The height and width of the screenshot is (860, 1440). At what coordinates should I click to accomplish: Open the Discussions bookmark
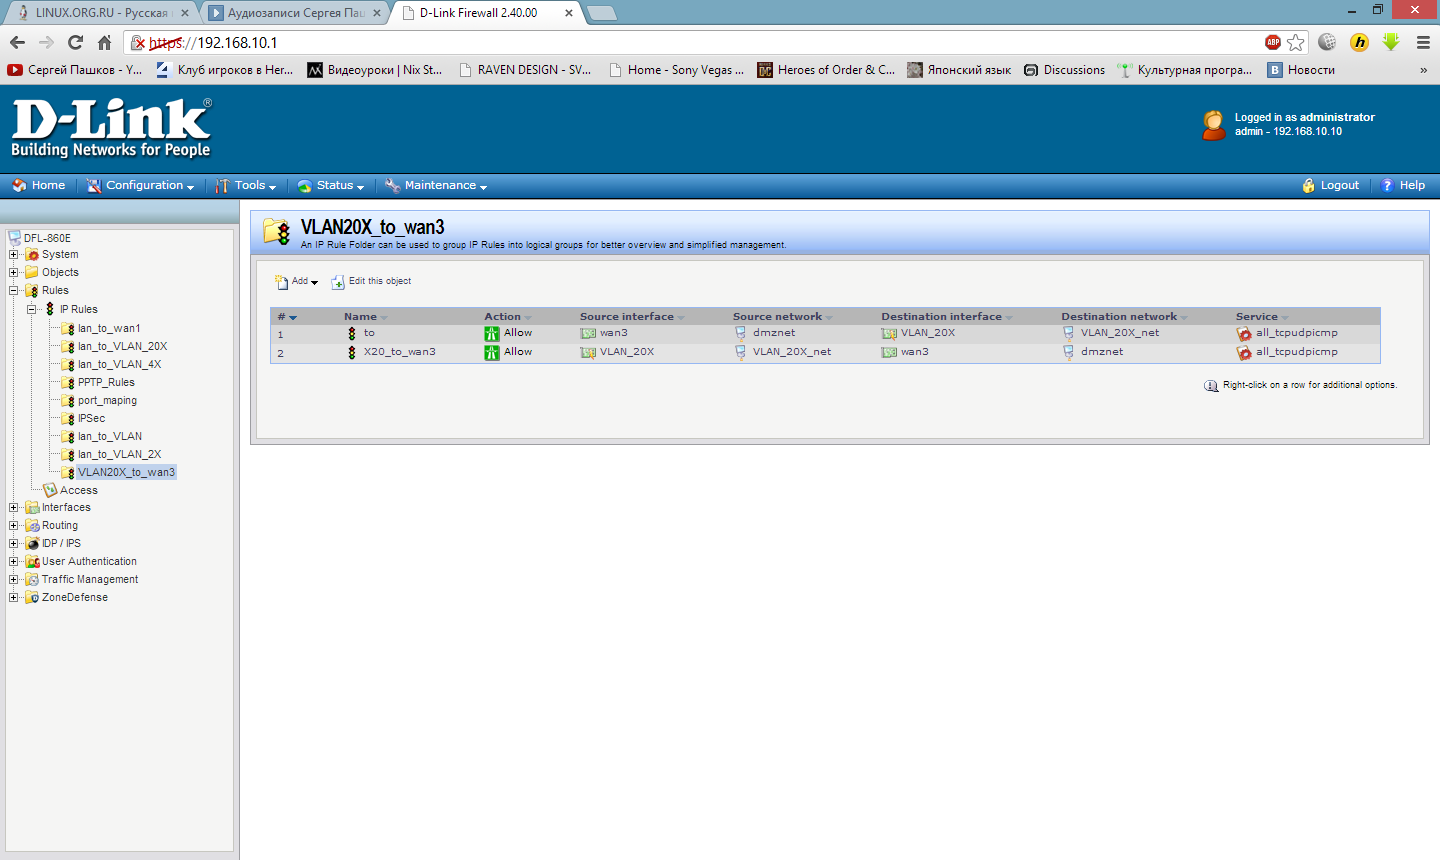[1064, 70]
